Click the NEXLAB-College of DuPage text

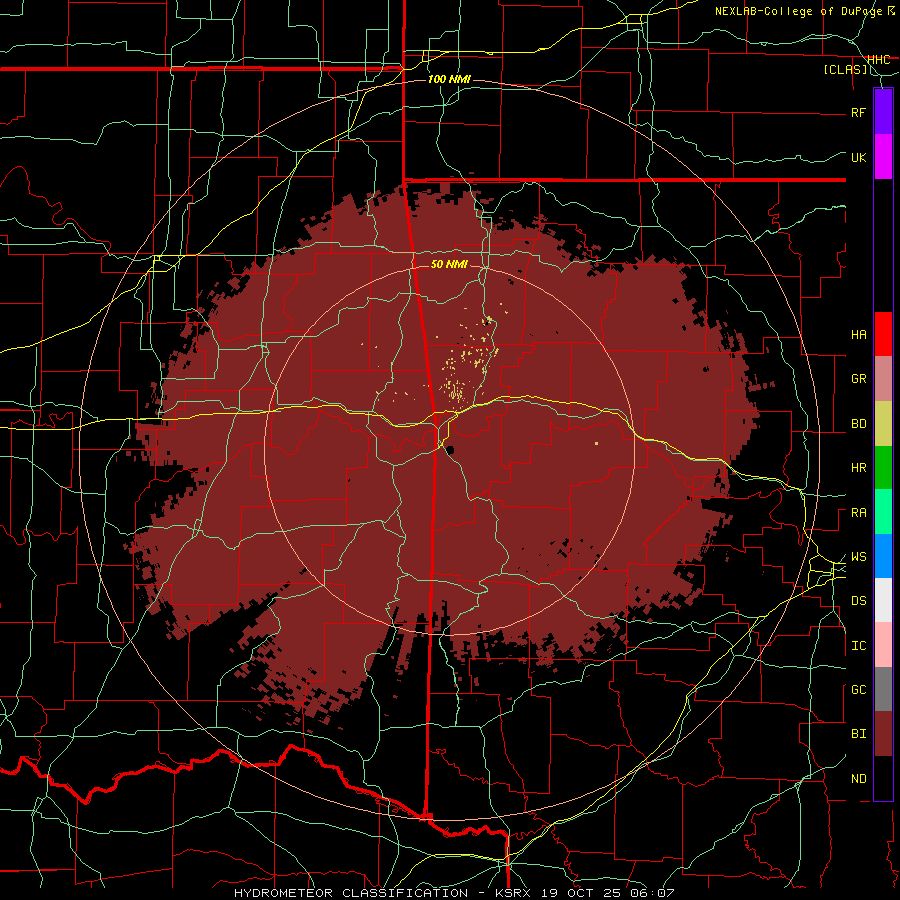[801, 11]
